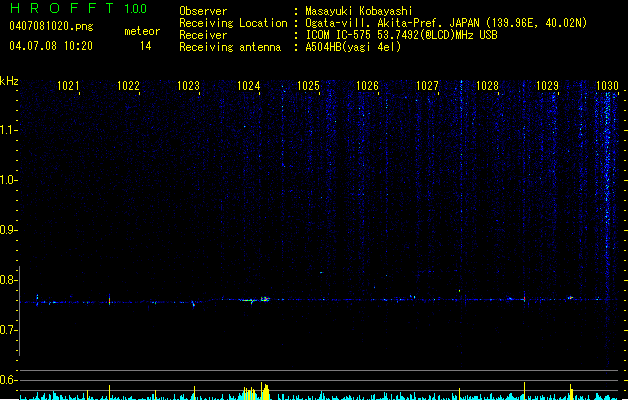Click the 0.8 kHz frequency label
Viewport: 629px width, 400px height.
tap(8, 280)
